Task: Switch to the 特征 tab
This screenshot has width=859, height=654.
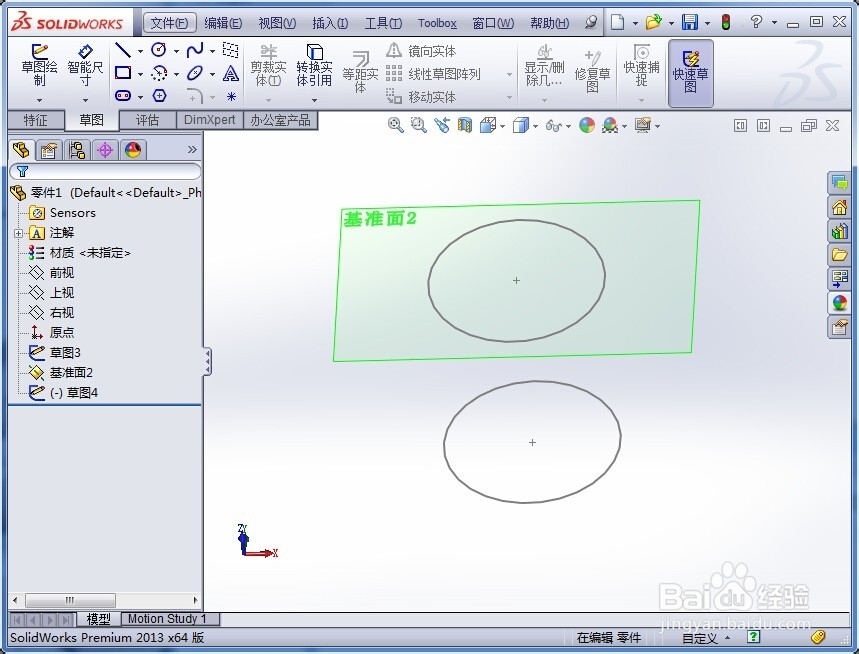Action: [36, 120]
